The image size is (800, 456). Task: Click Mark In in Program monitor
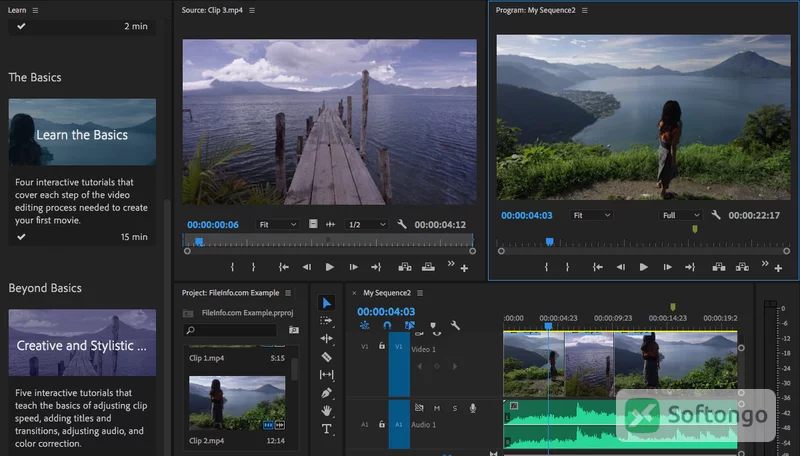[546, 267]
